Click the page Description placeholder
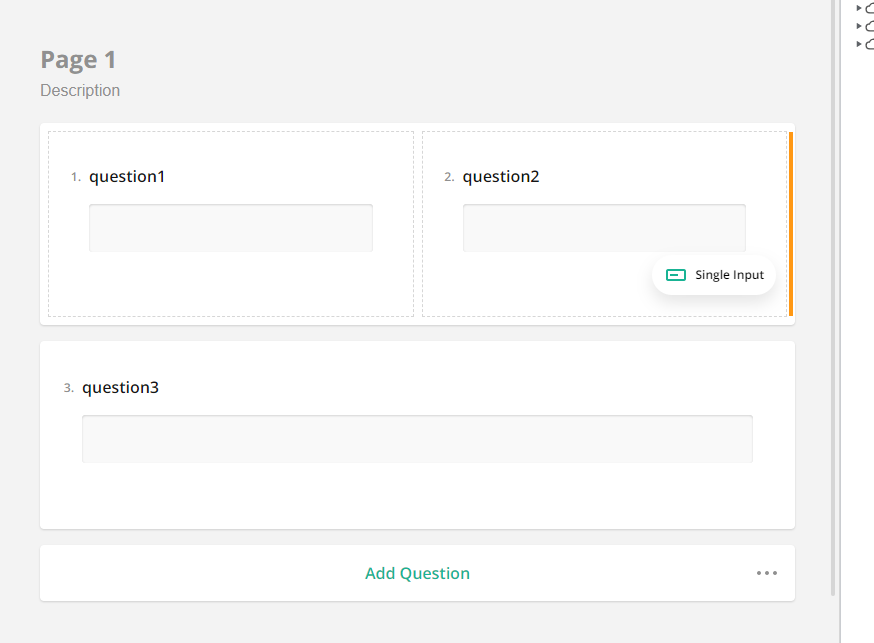Screen dimensions: 874x643 (80, 90)
